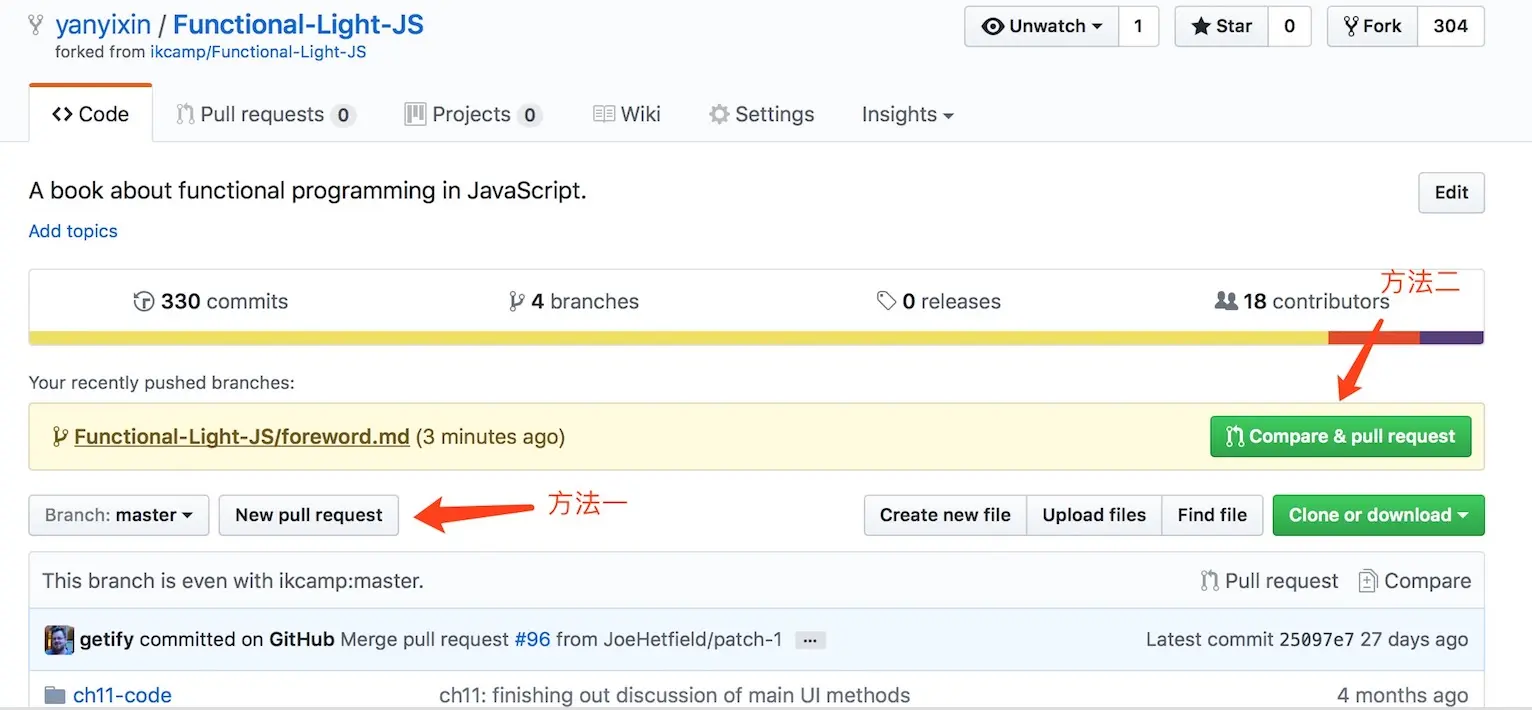The height and width of the screenshot is (710, 1532).
Task: Edit the repository description
Action: tap(1451, 193)
